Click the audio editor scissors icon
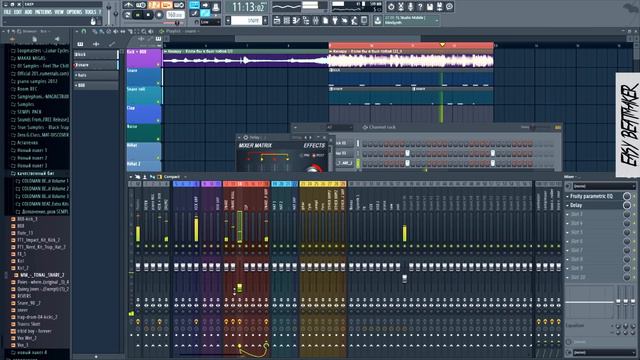Viewport: 640px width, 360px height. coord(400,7)
